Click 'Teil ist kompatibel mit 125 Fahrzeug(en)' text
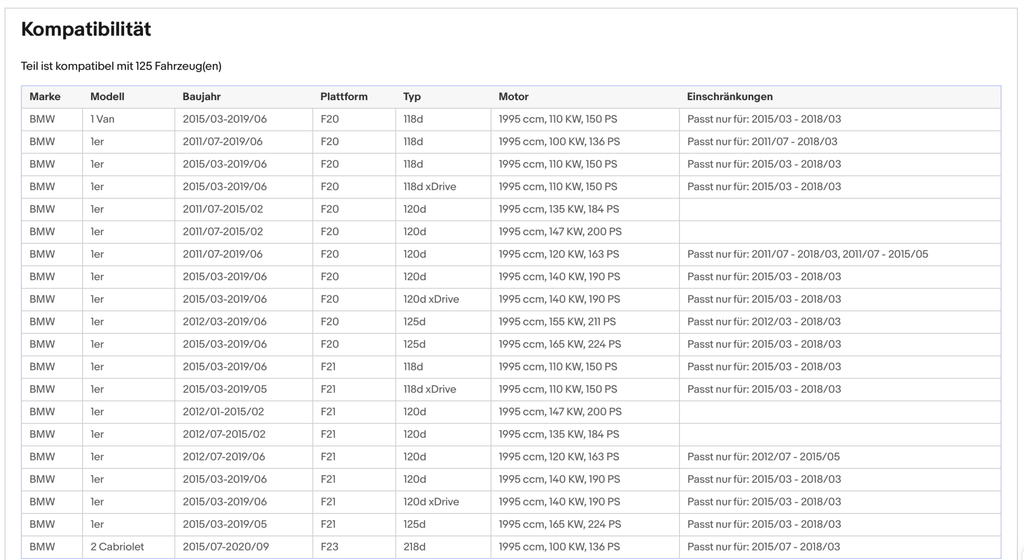 pos(121,66)
